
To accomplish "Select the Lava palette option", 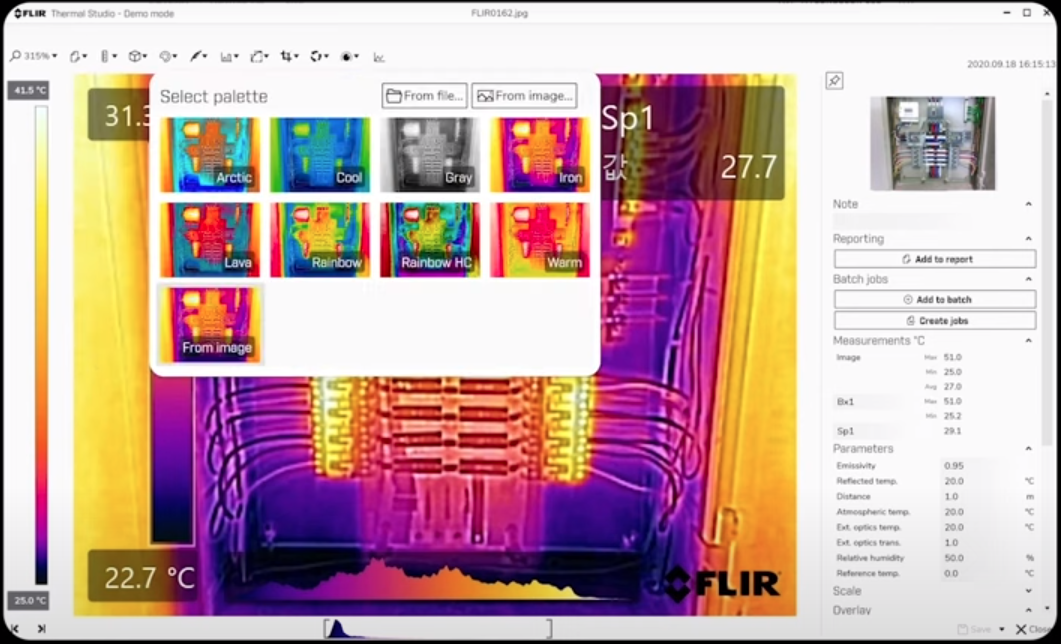I will point(210,240).
